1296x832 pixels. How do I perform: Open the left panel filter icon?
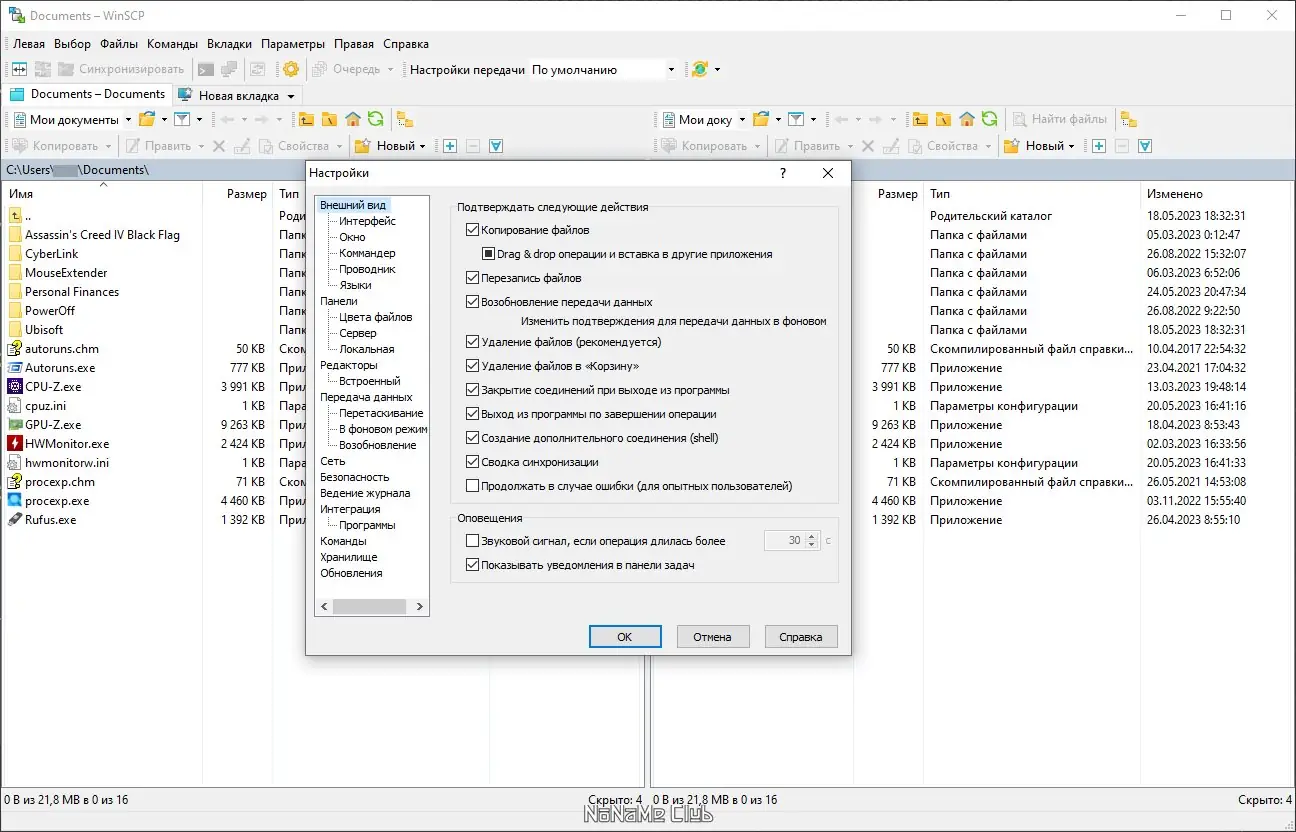pos(182,119)
